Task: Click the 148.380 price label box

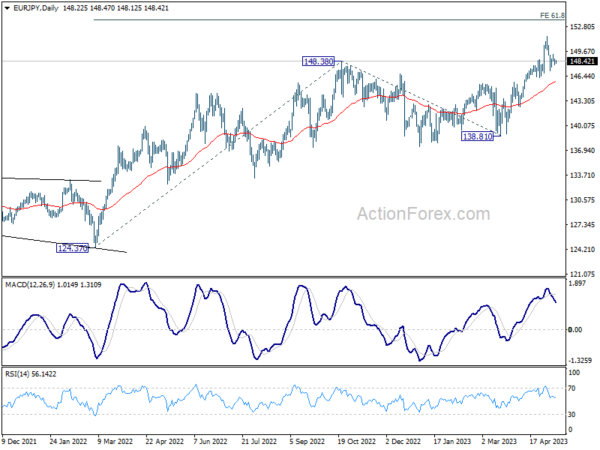Action: 318,61
